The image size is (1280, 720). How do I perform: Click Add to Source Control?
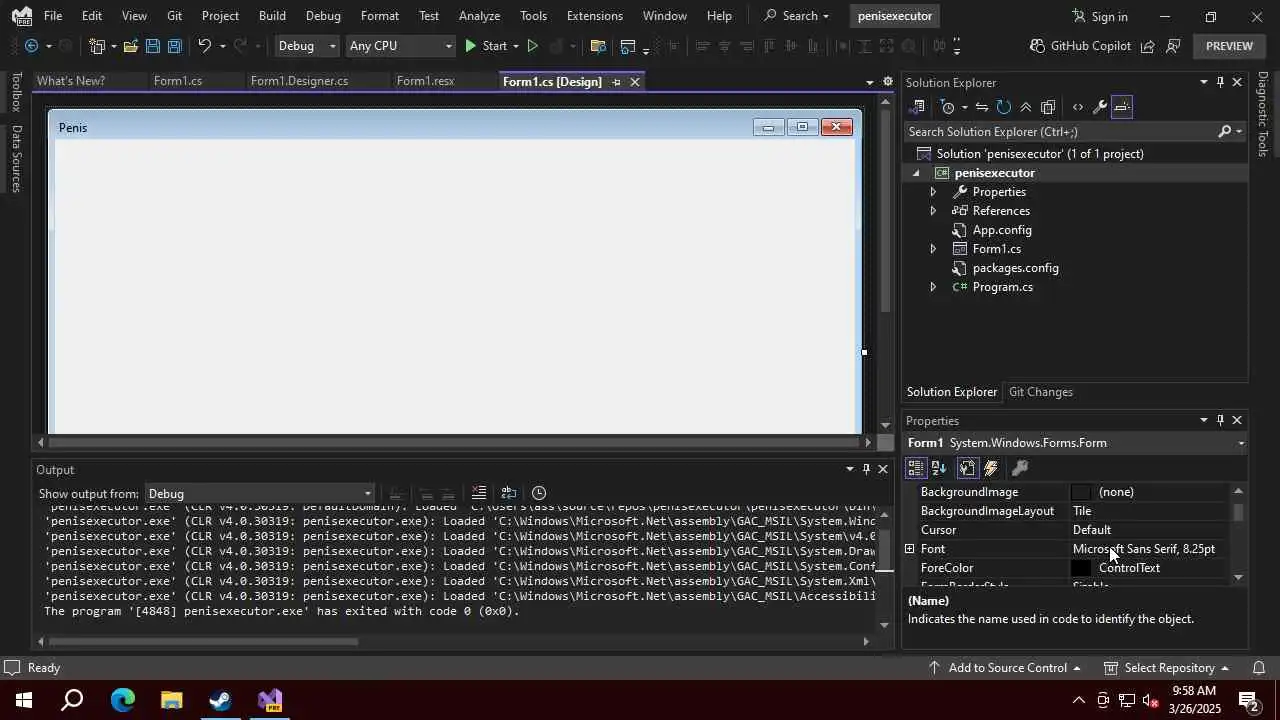tap(1004, 667)
